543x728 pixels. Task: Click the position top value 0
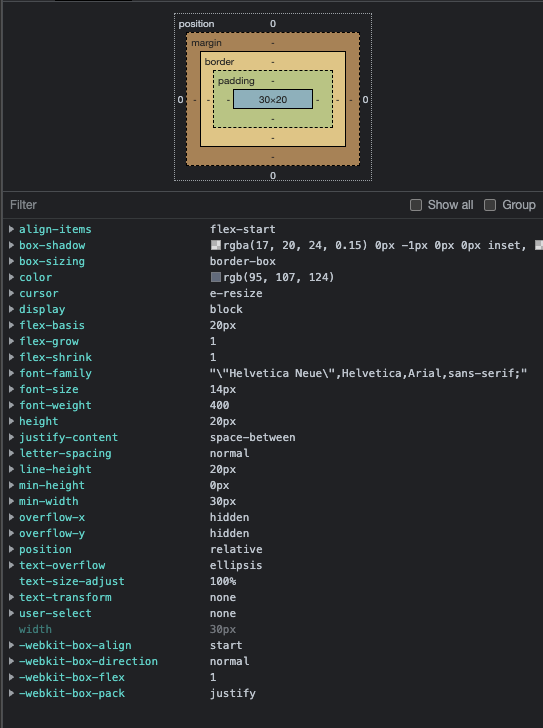tap(273, 24)
